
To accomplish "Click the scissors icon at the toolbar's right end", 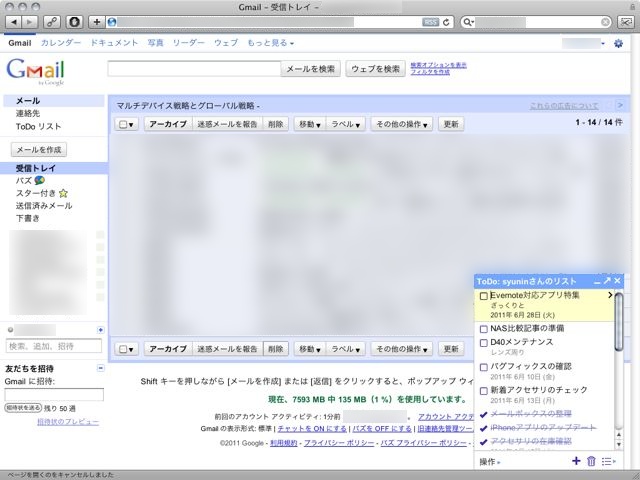I will 625,22.
